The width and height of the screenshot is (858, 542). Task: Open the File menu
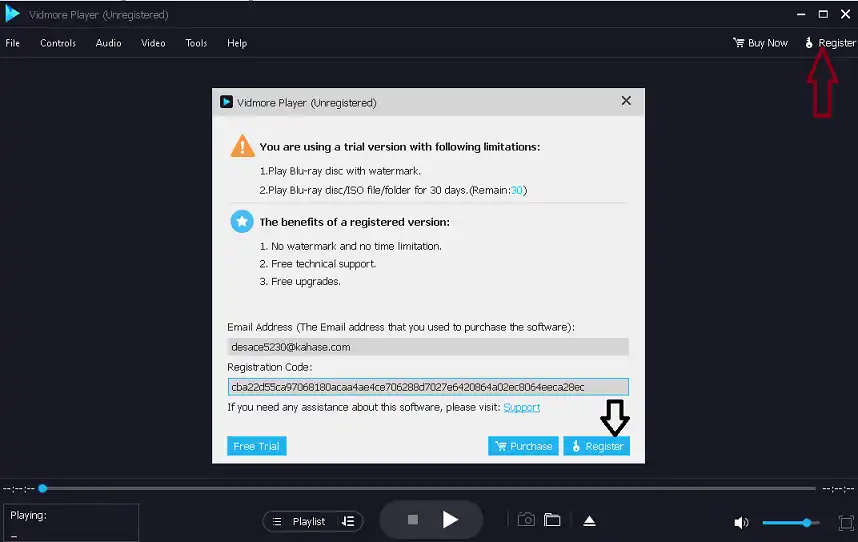click(13, 43)
